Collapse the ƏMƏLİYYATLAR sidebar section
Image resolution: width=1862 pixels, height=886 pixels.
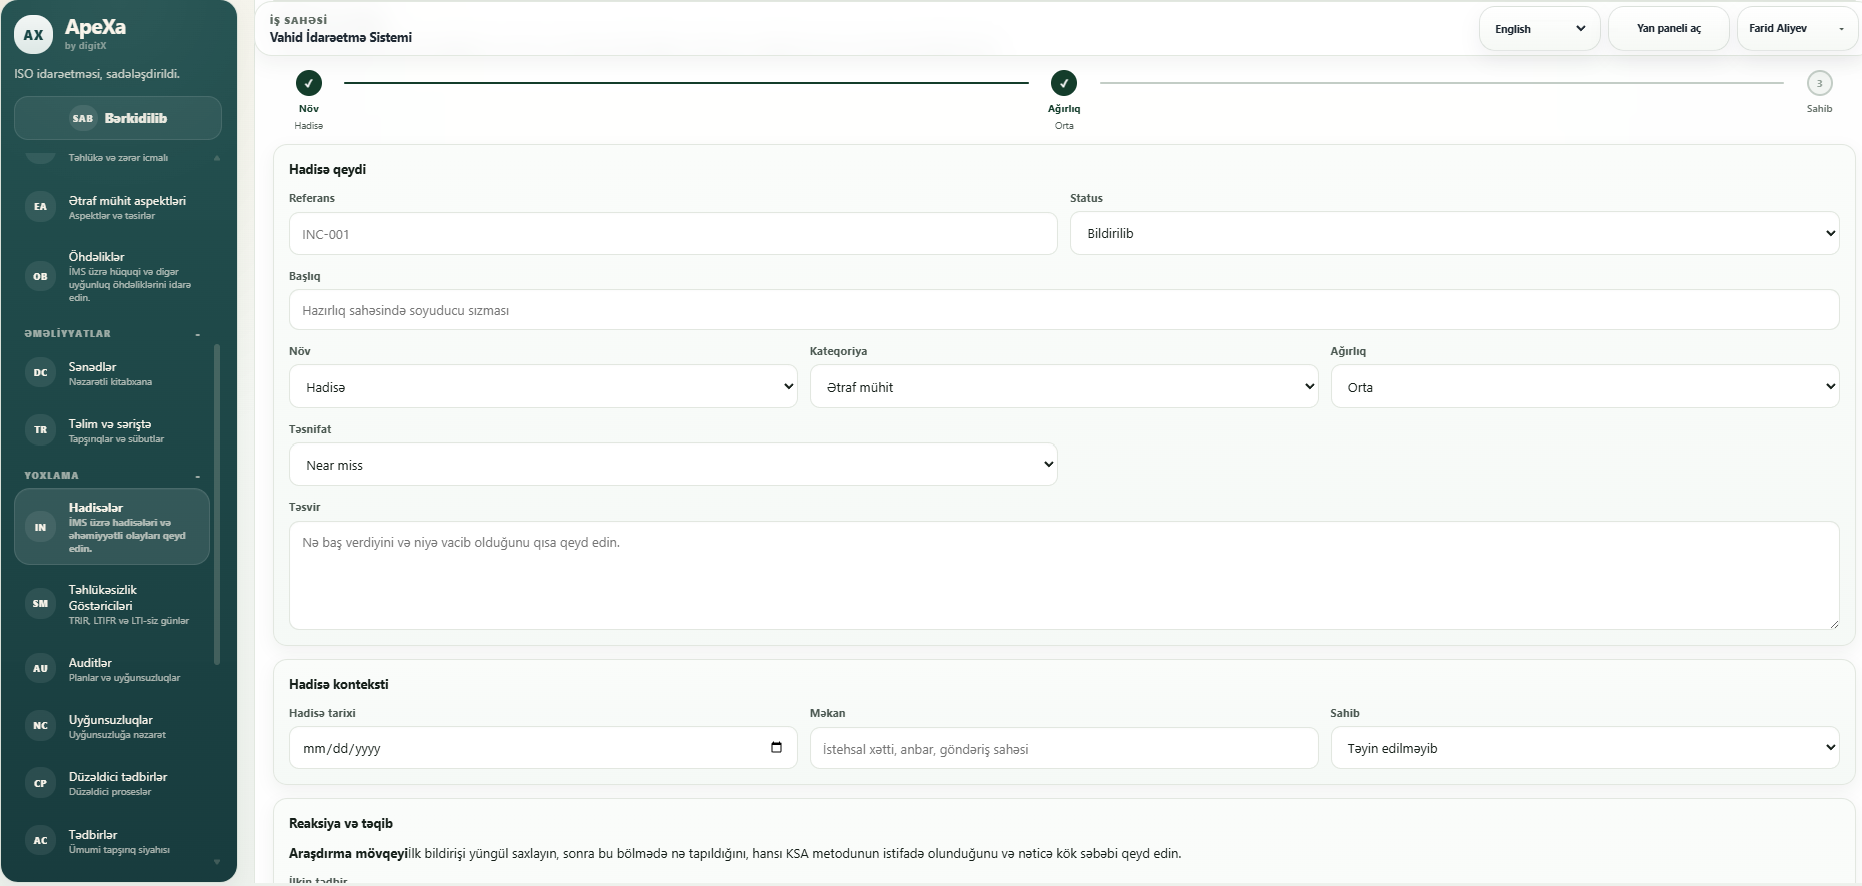(x=197, y=334)
